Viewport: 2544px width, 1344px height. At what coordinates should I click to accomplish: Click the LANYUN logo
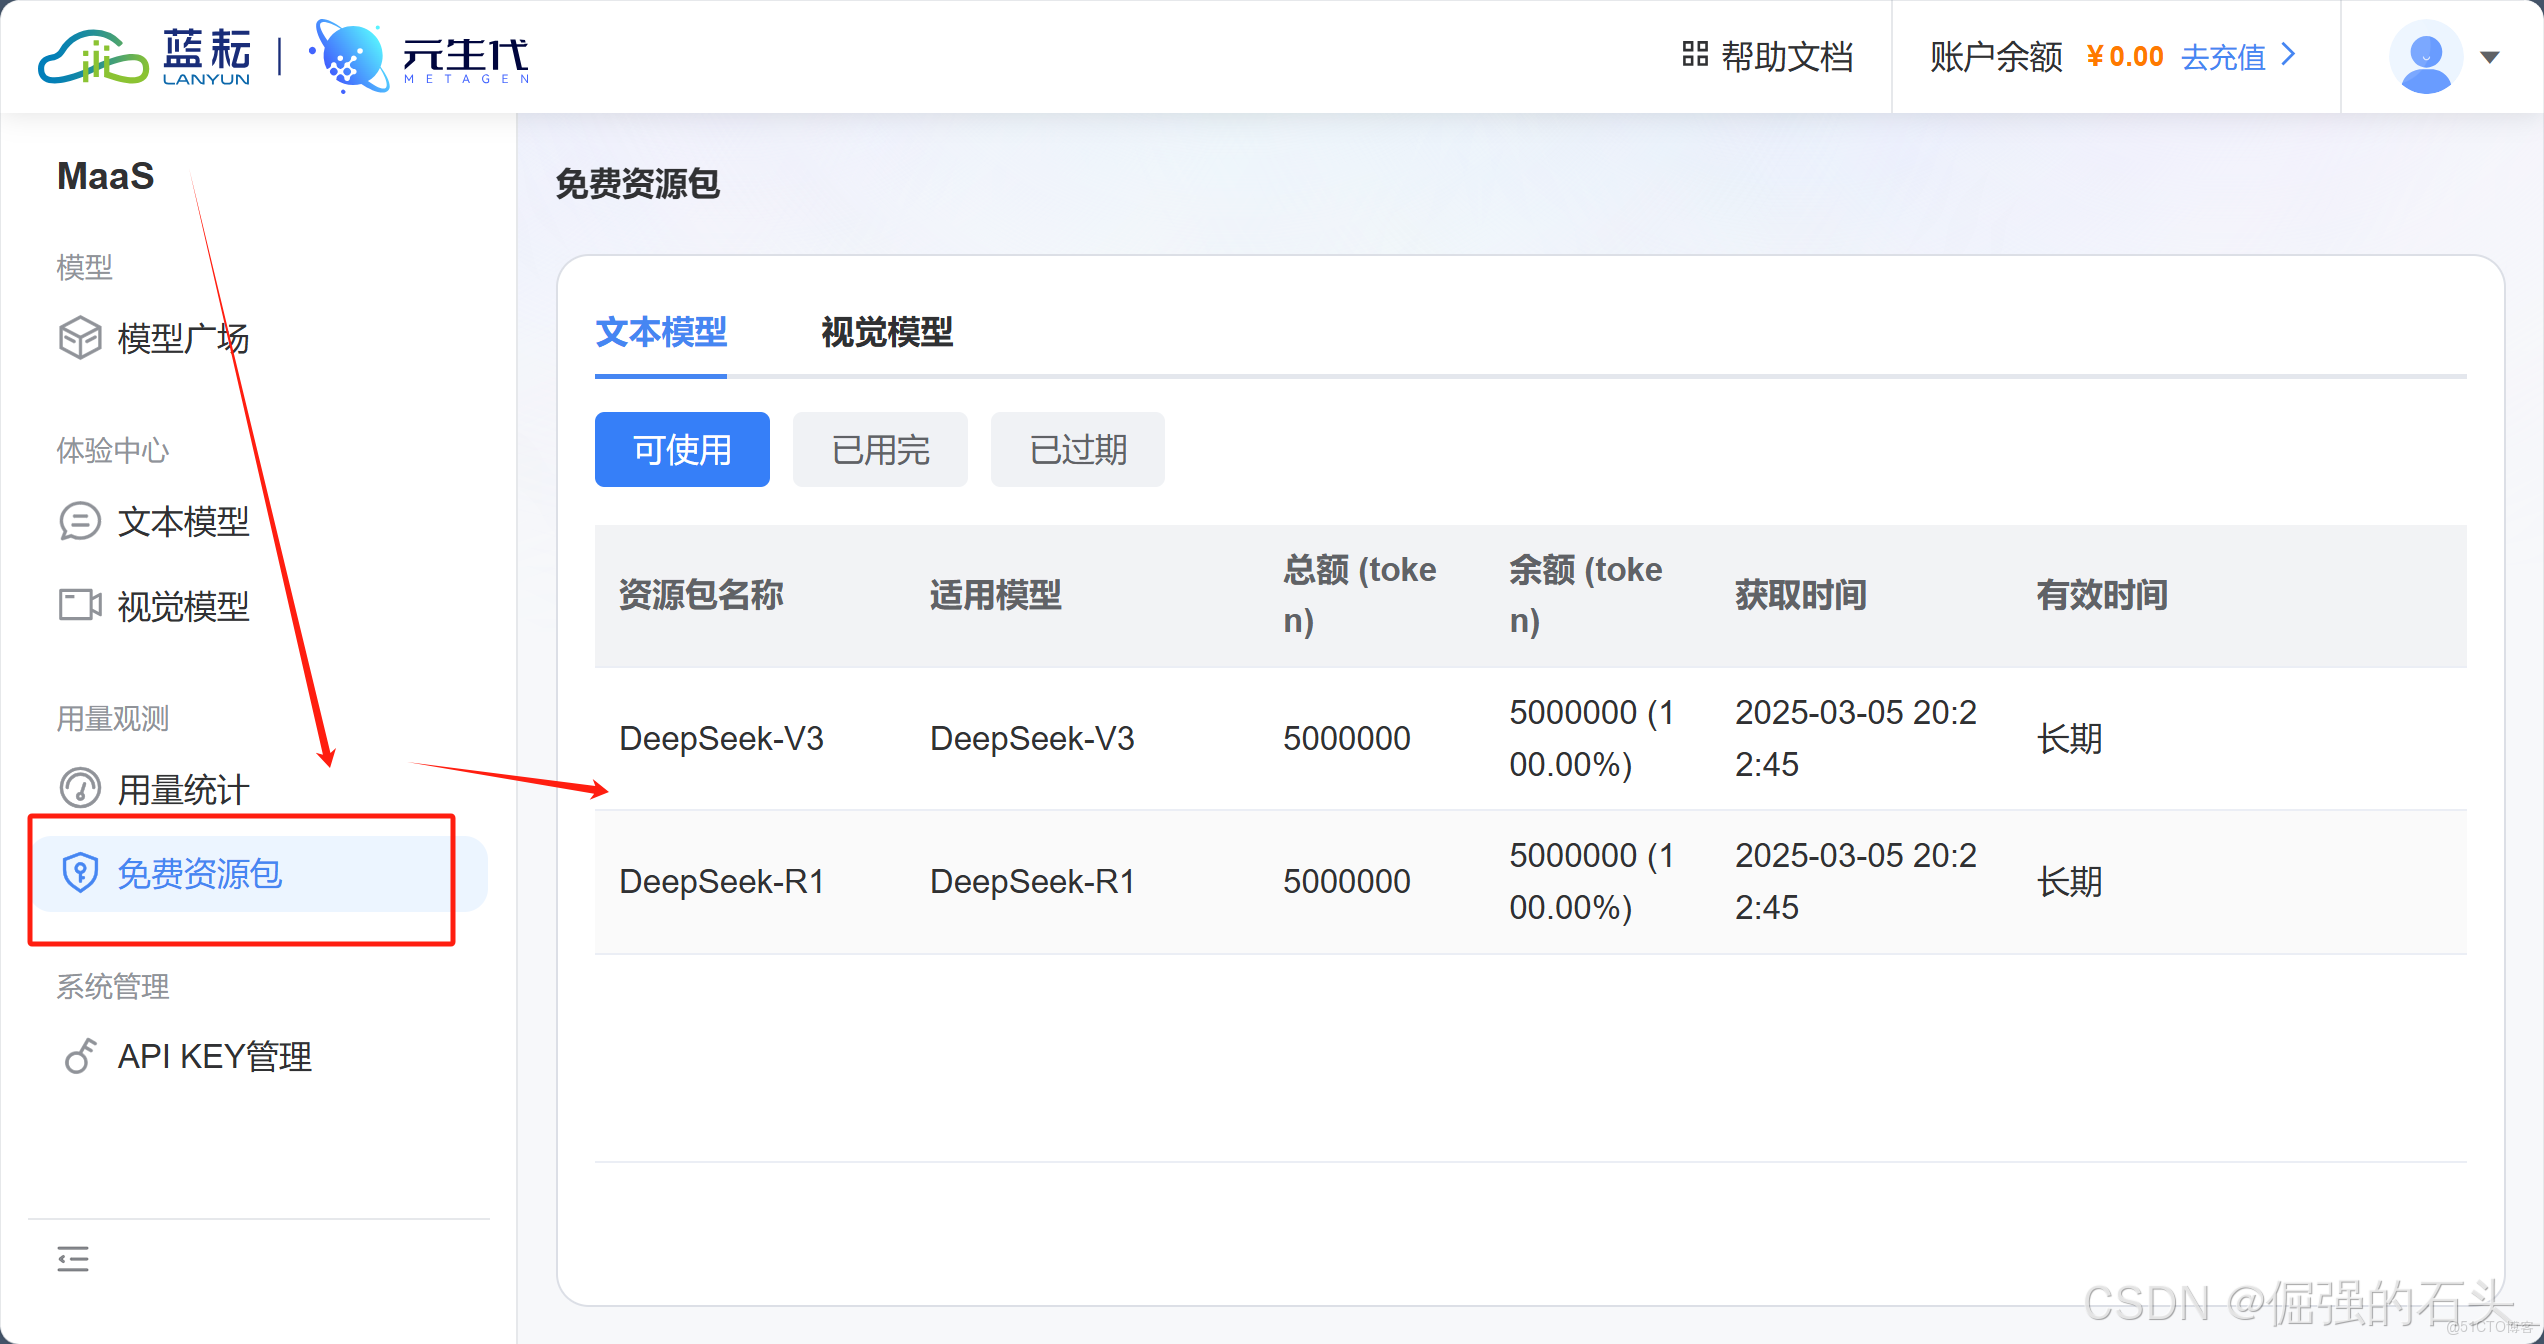click(x=145, y=56)
